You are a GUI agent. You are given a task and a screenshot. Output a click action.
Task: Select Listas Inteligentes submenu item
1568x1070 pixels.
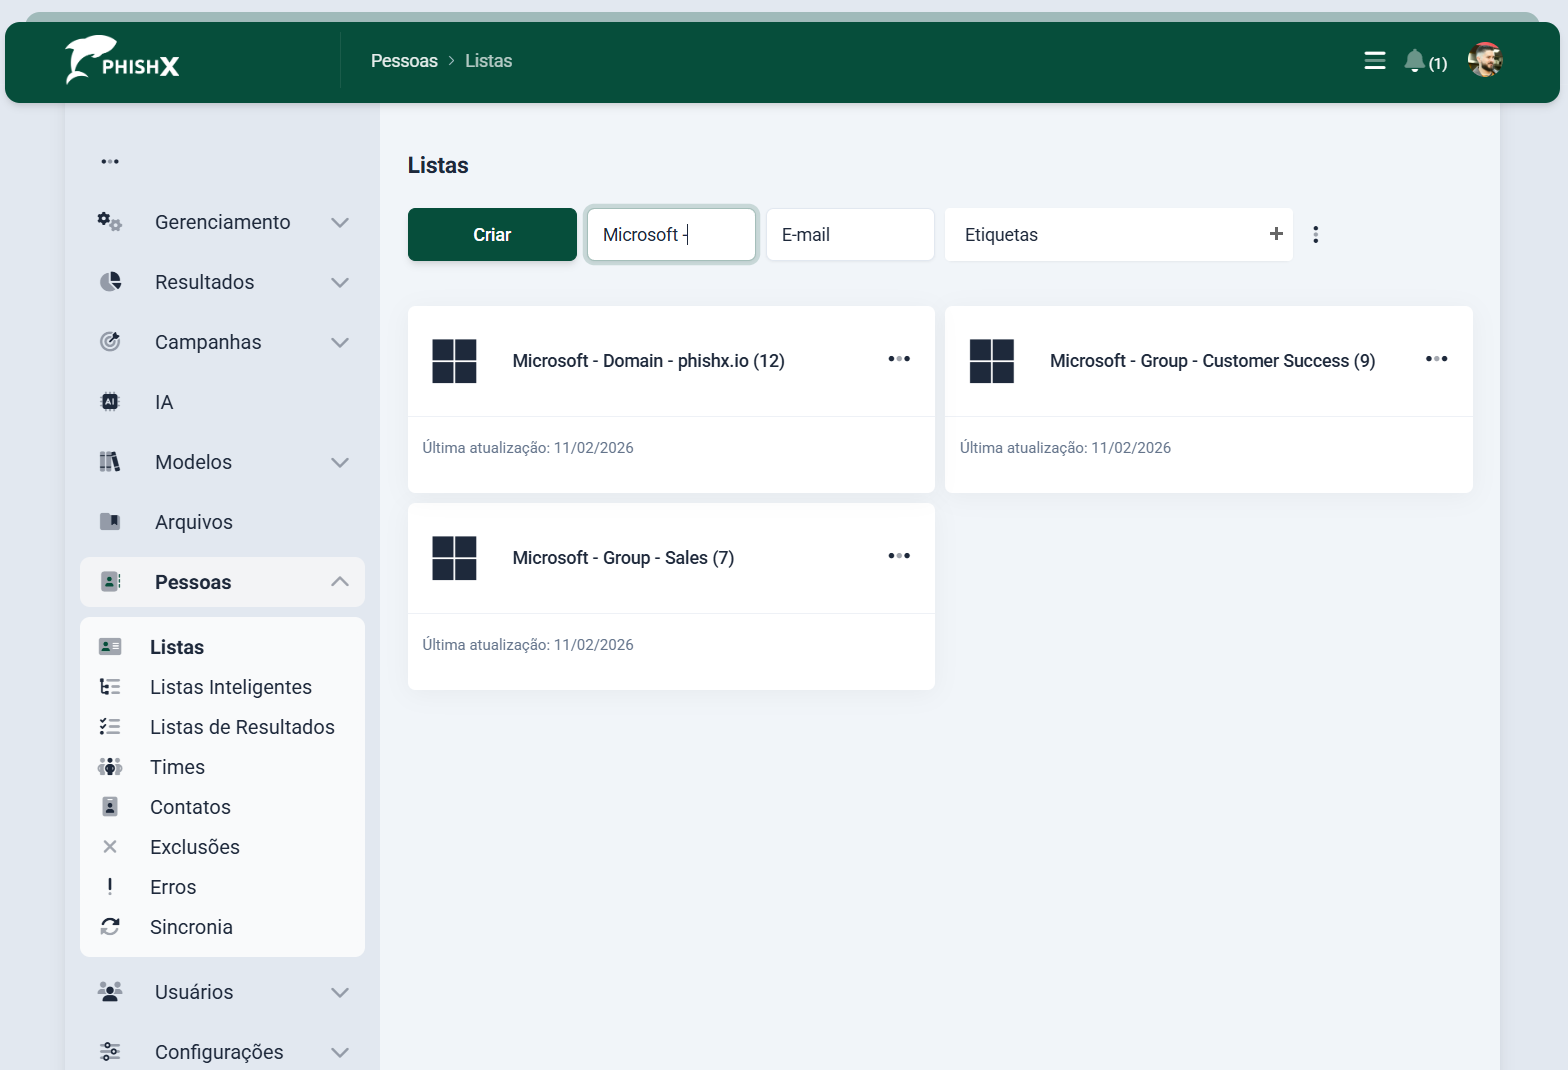231,687
